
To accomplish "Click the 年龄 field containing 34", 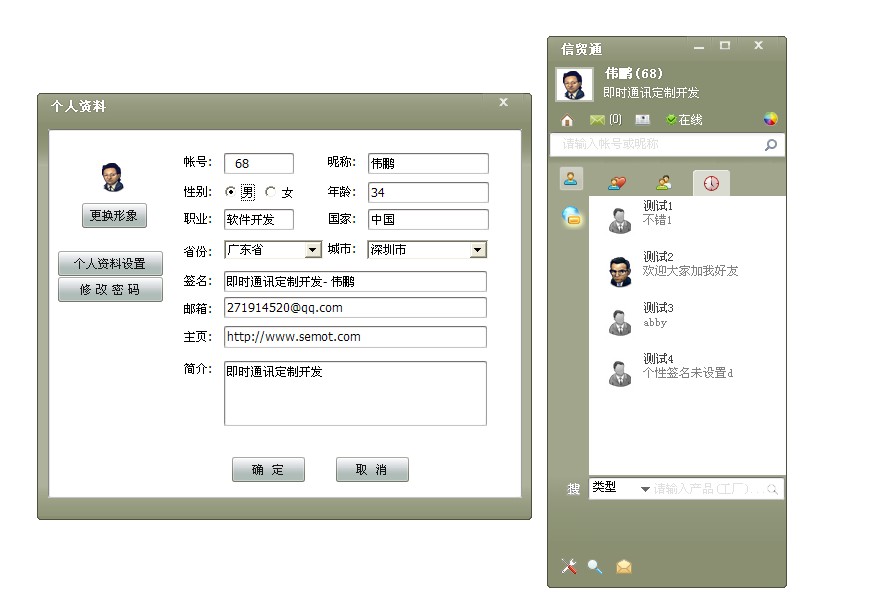I will (428, 192).
